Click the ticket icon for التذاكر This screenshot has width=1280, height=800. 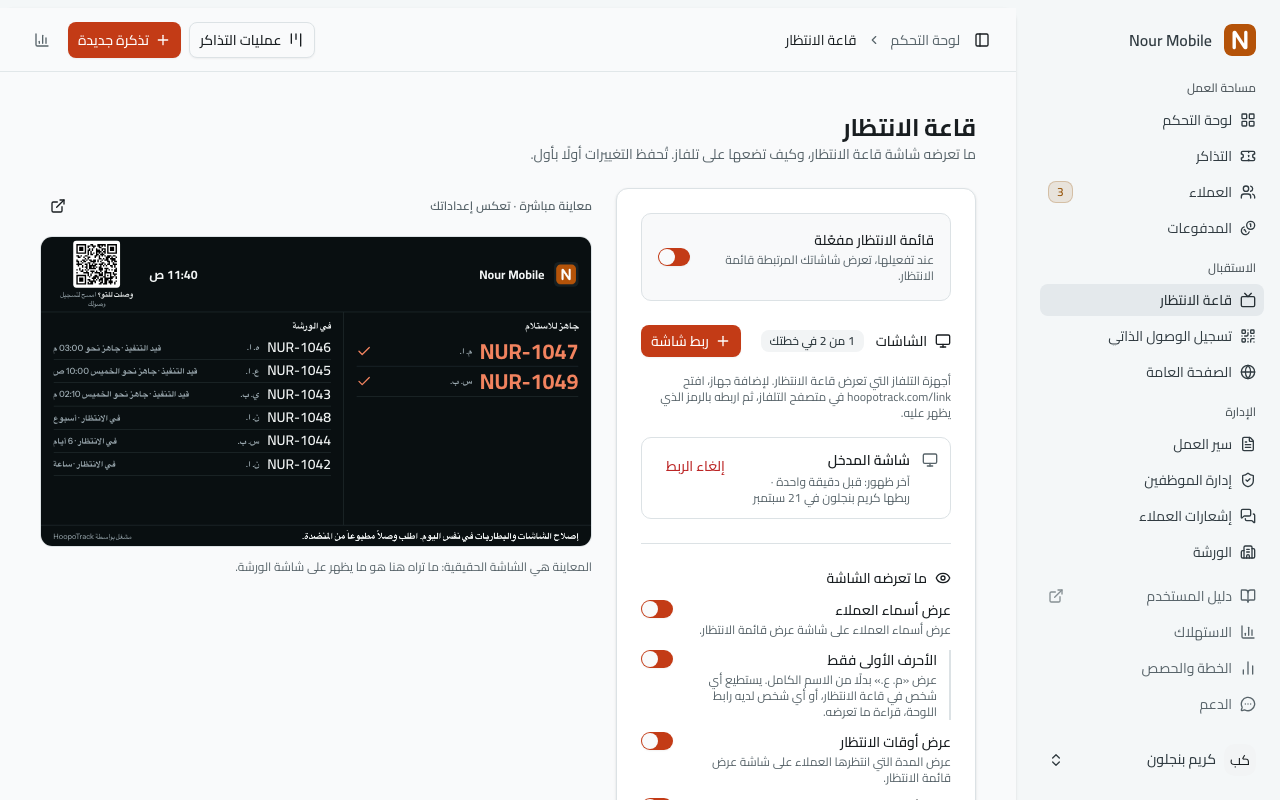1248,156
